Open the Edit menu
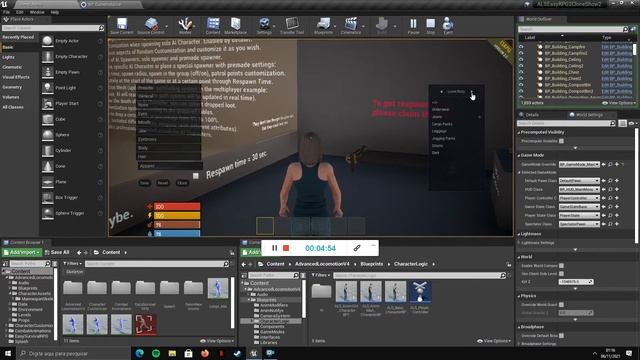Screen dimensions: 640x360 (20, 12)
